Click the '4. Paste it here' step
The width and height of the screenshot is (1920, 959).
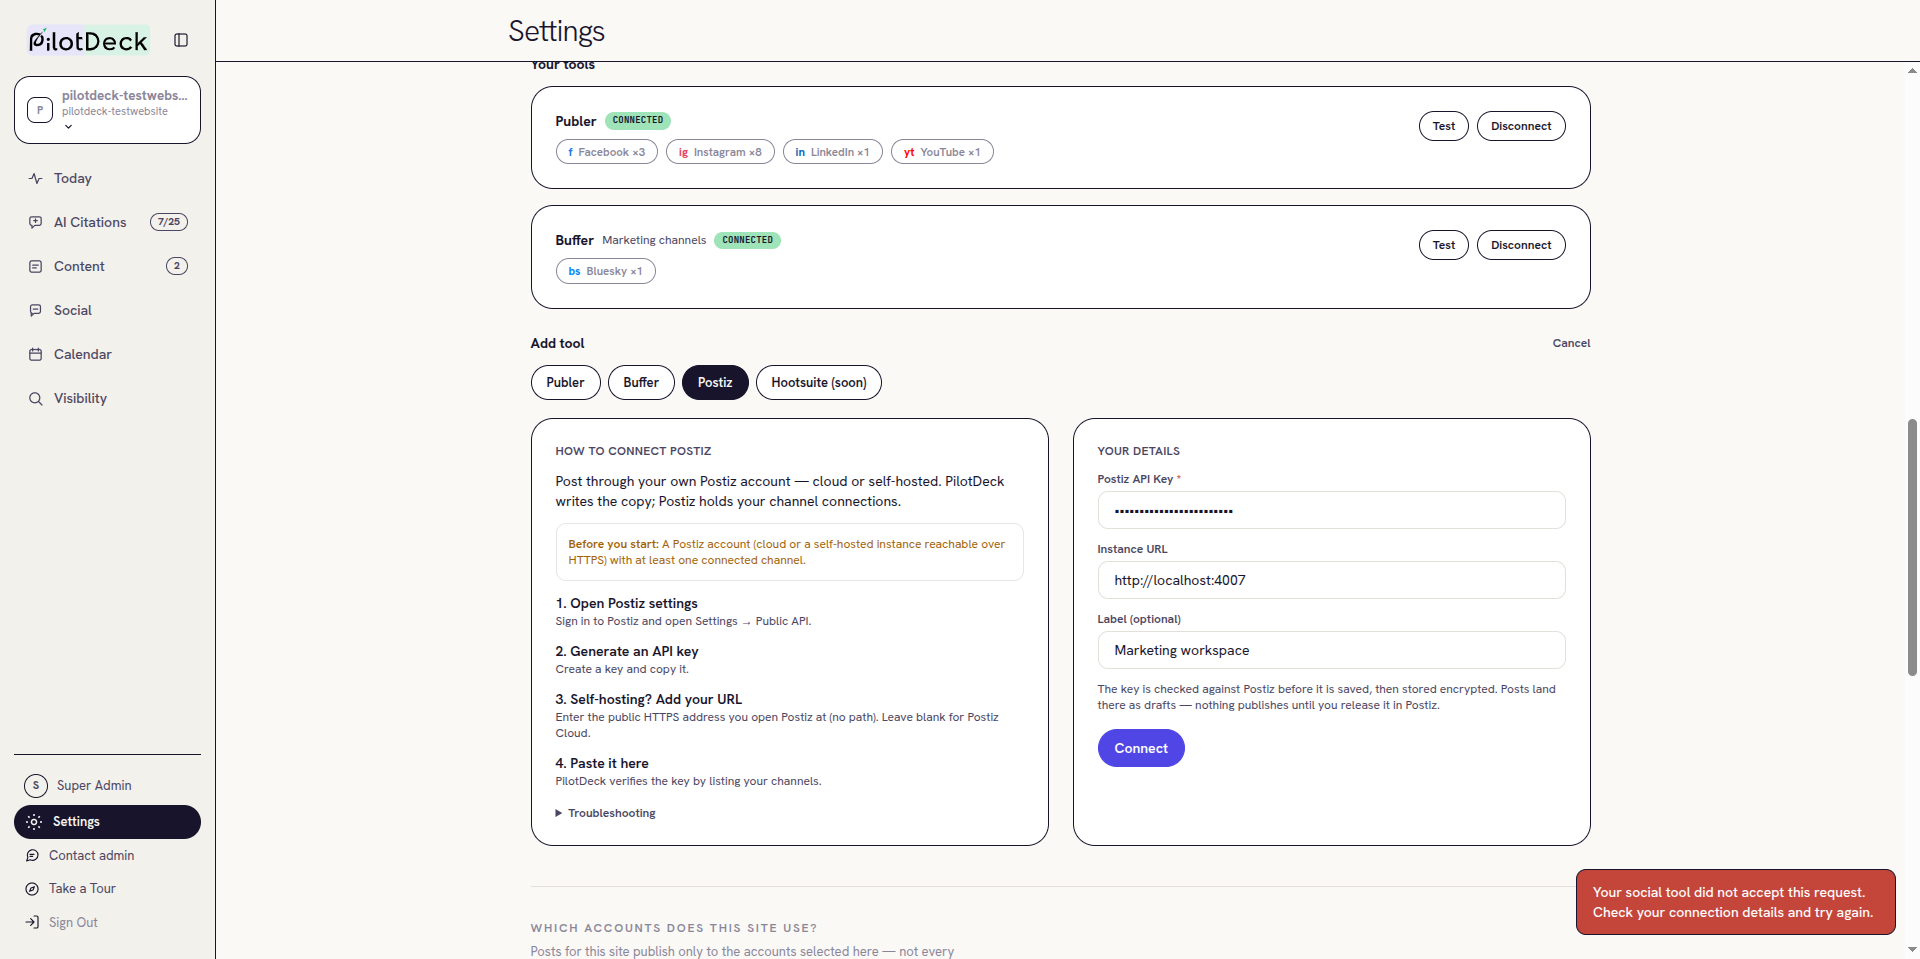click(x=601, y=763)
